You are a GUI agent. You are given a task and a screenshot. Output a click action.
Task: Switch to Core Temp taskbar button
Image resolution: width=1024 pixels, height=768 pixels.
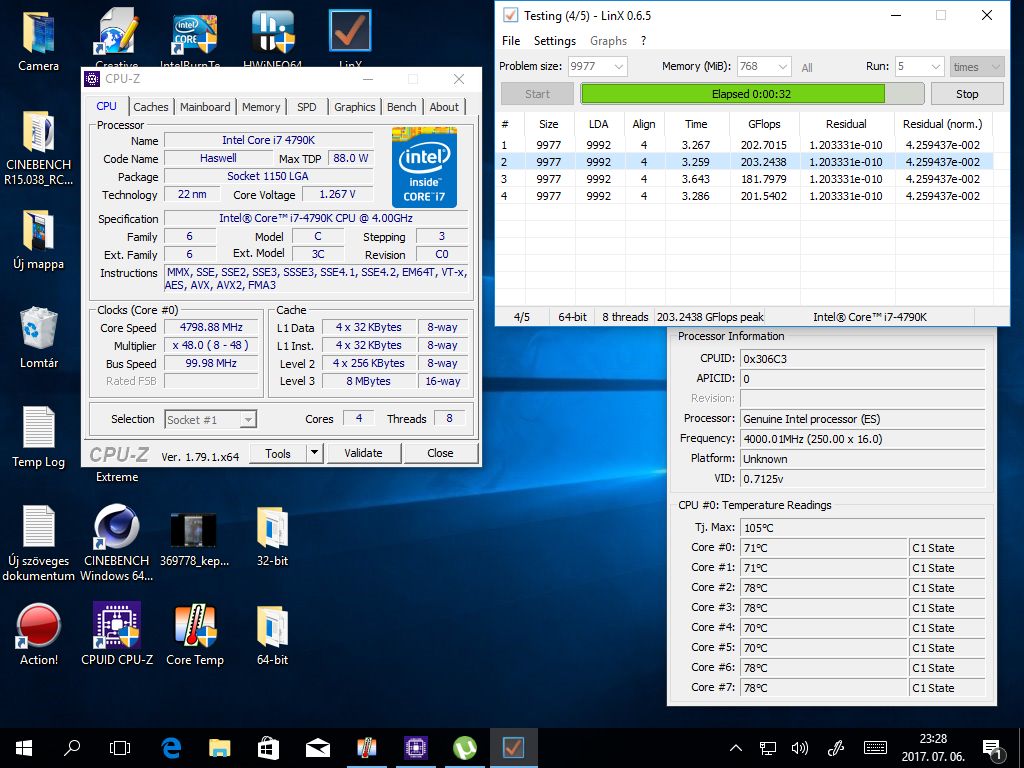tap(366, 748)
